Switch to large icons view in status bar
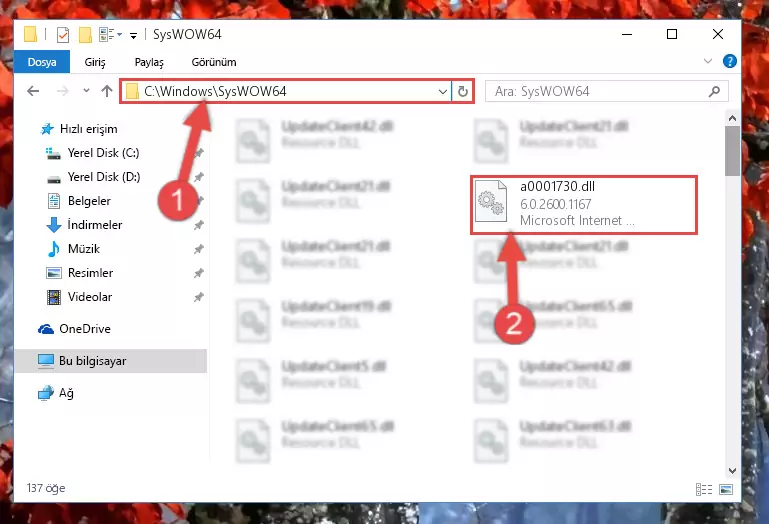The width and height of the screenshot is (769, 524). (726, 489)
